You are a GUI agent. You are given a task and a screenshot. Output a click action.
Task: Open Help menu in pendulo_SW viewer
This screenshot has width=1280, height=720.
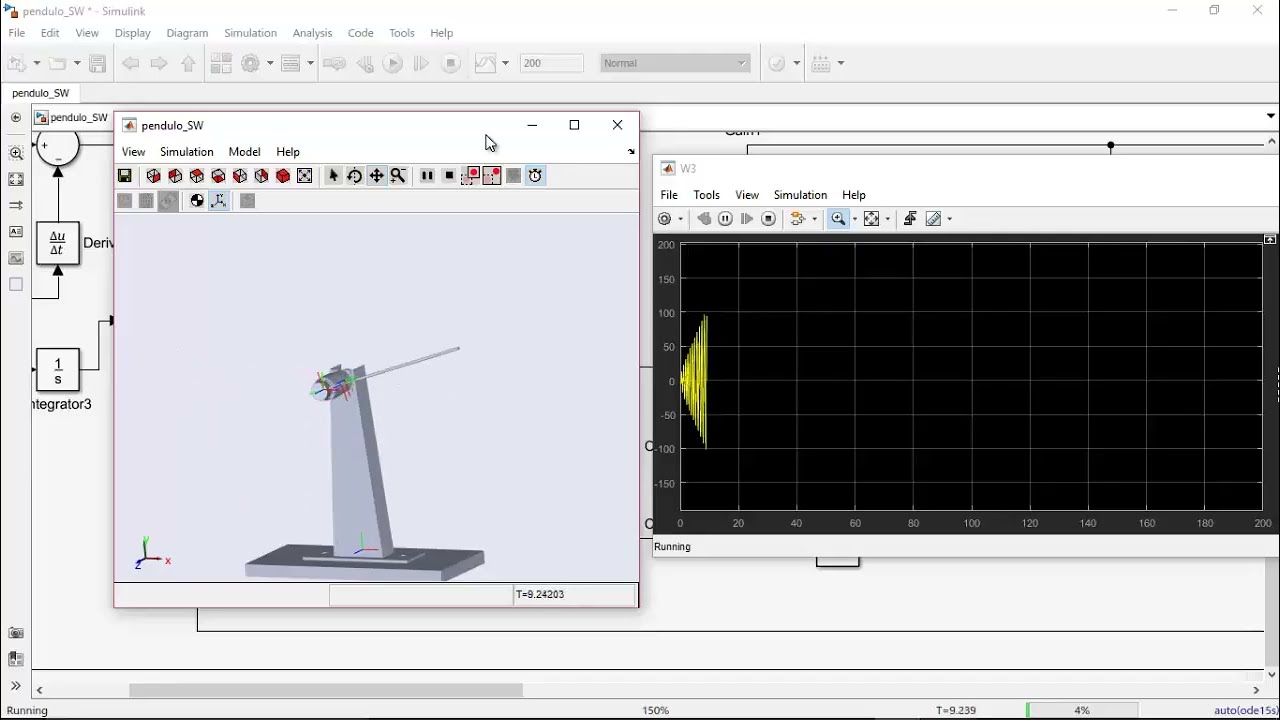(x=288, y=152)
